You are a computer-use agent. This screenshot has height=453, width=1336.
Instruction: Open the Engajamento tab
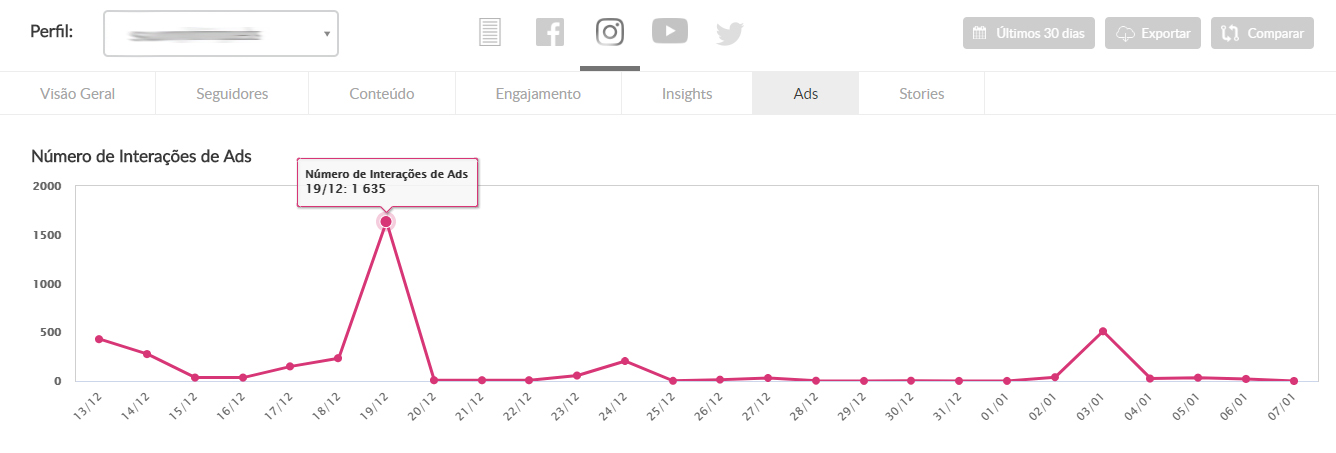tap(538, 94)
